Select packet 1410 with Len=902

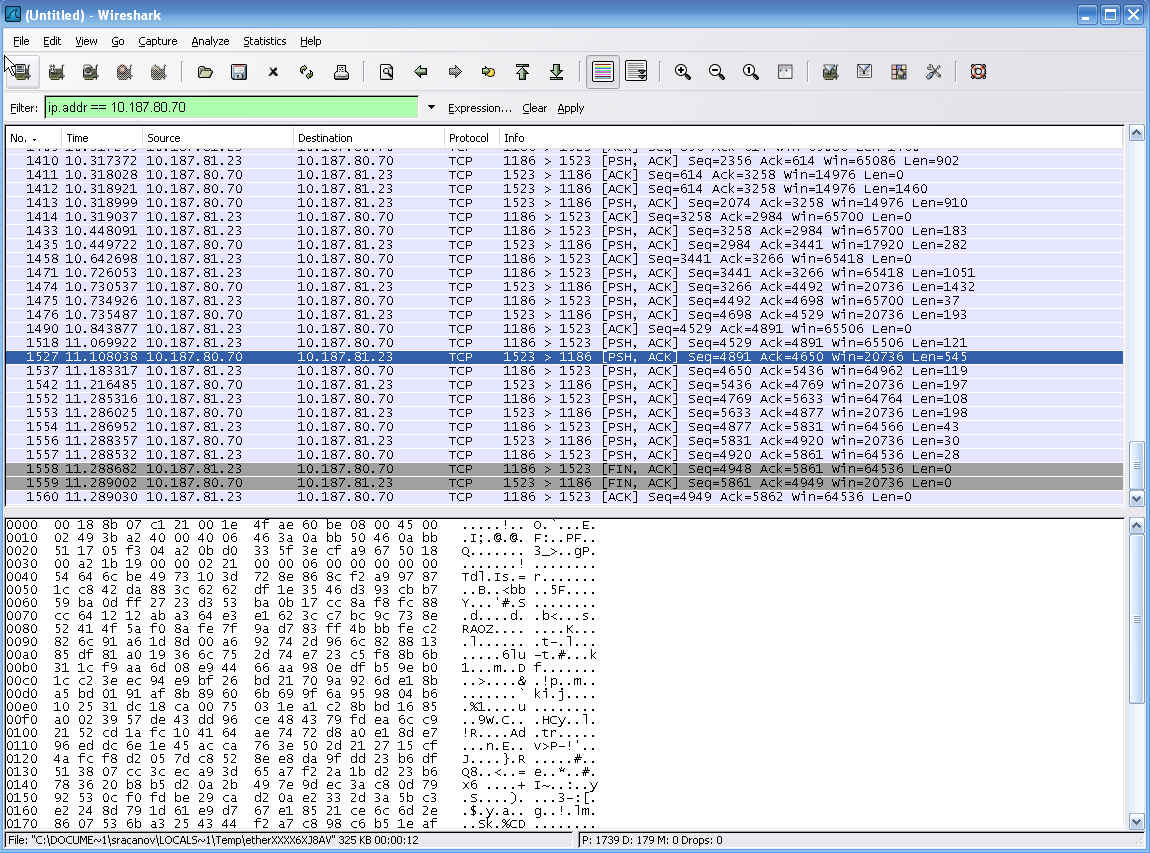(564, 161)
